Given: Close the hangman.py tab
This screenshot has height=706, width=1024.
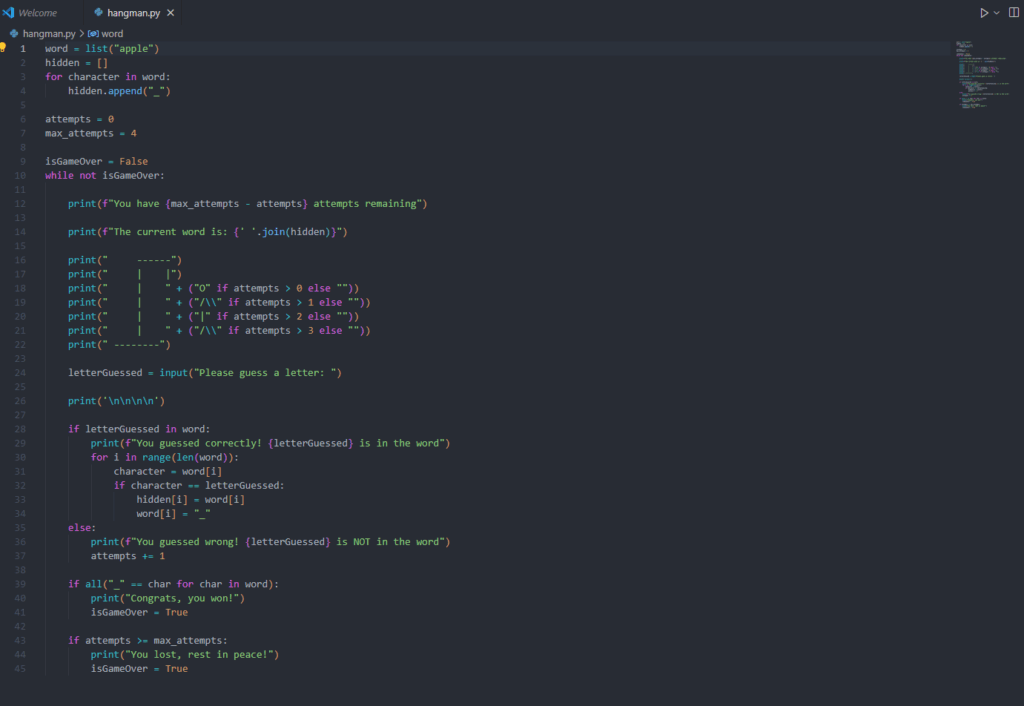Looking at the screenshot, I should 170,13.
